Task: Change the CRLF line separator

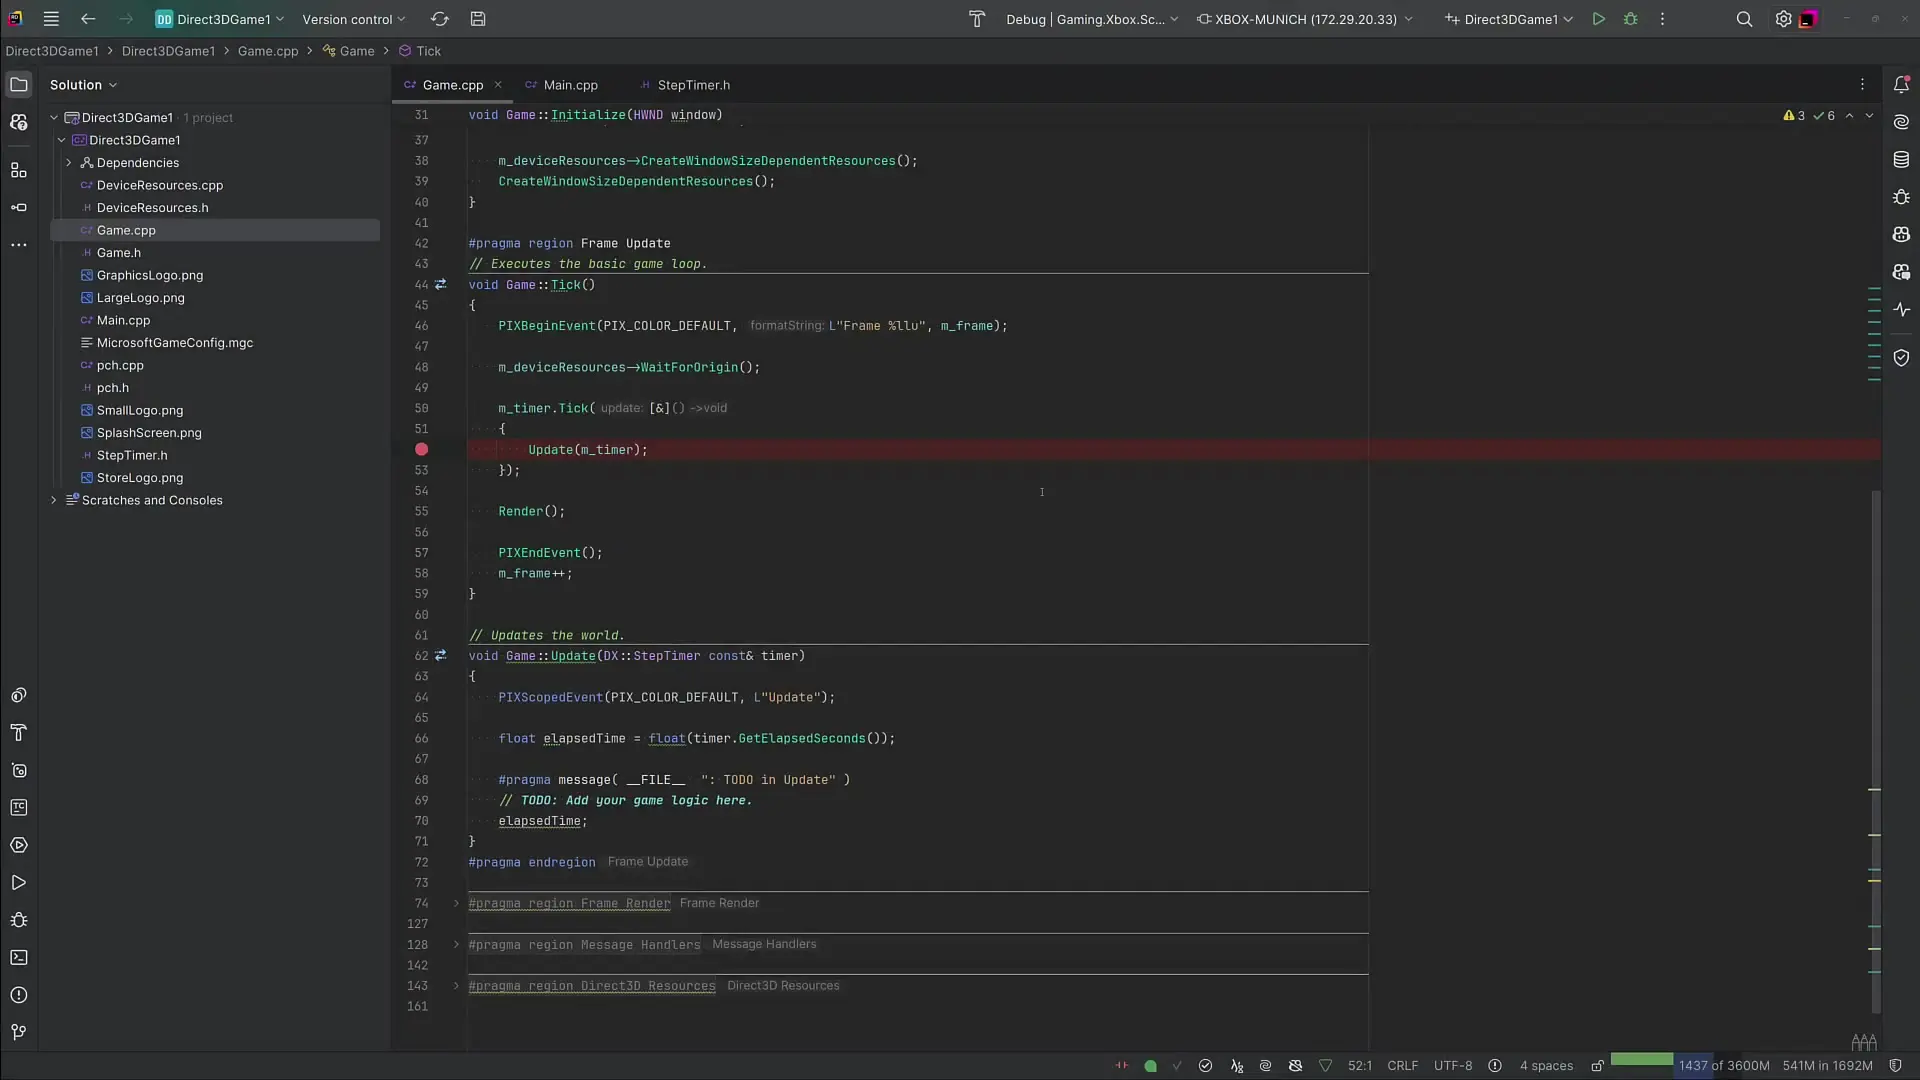Action: [x=1402, y=1066]
